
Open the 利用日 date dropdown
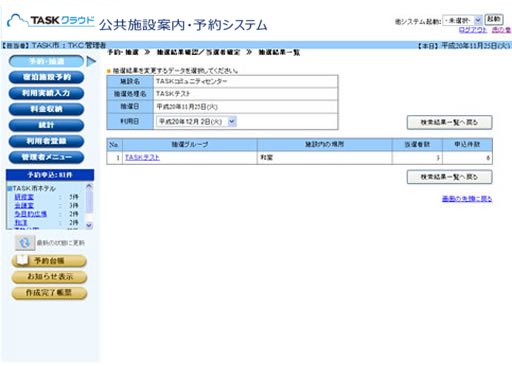196,122
